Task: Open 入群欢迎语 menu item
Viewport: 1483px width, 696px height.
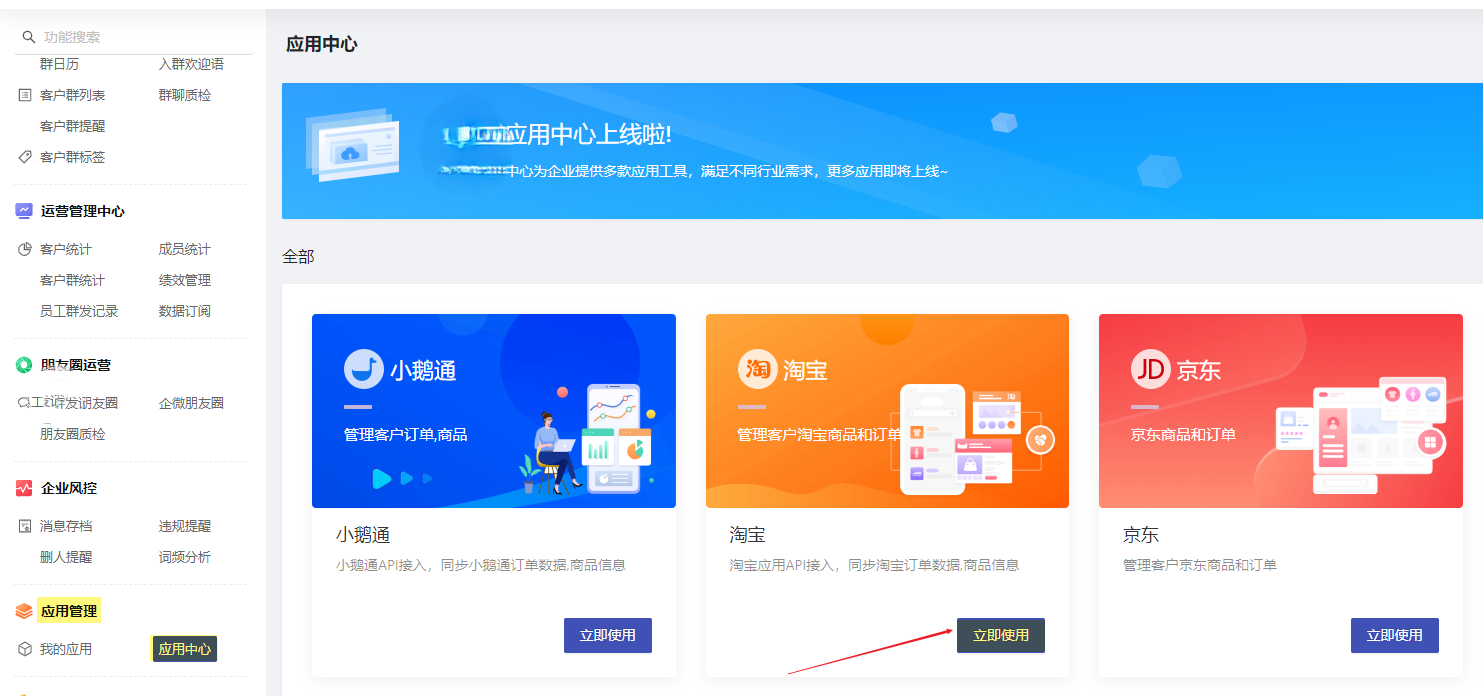Action: click(191, 64)
